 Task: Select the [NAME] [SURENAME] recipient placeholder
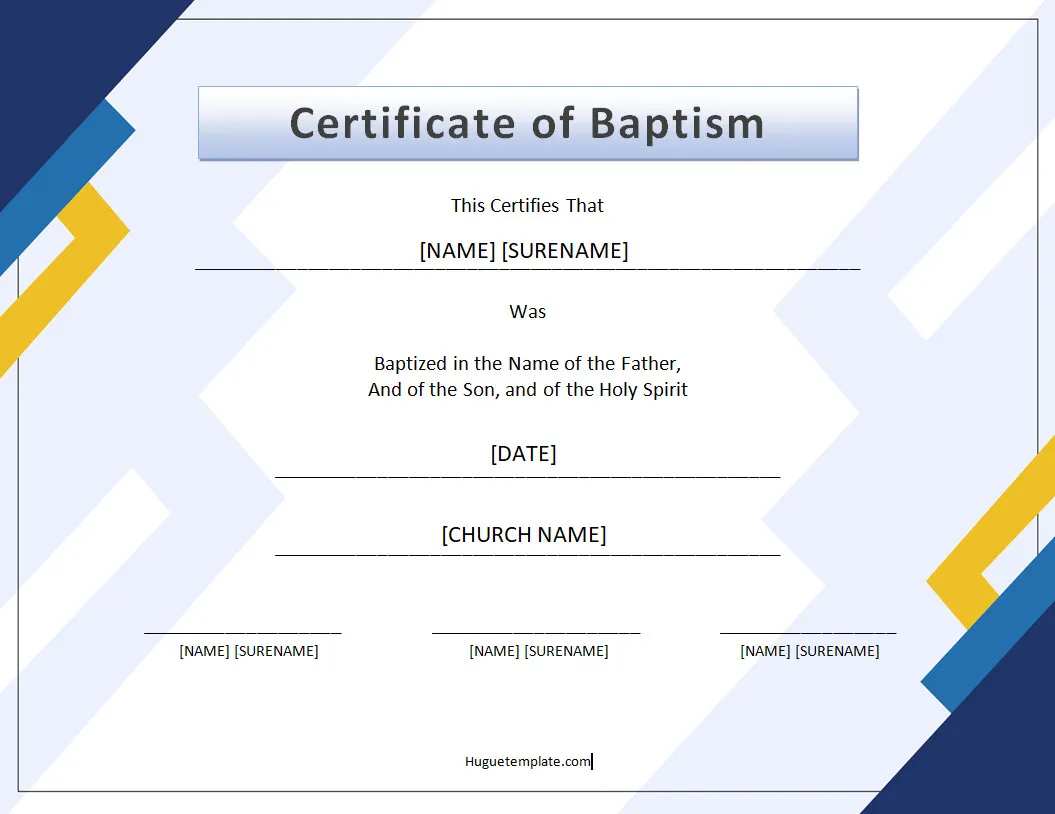[527, 250]
